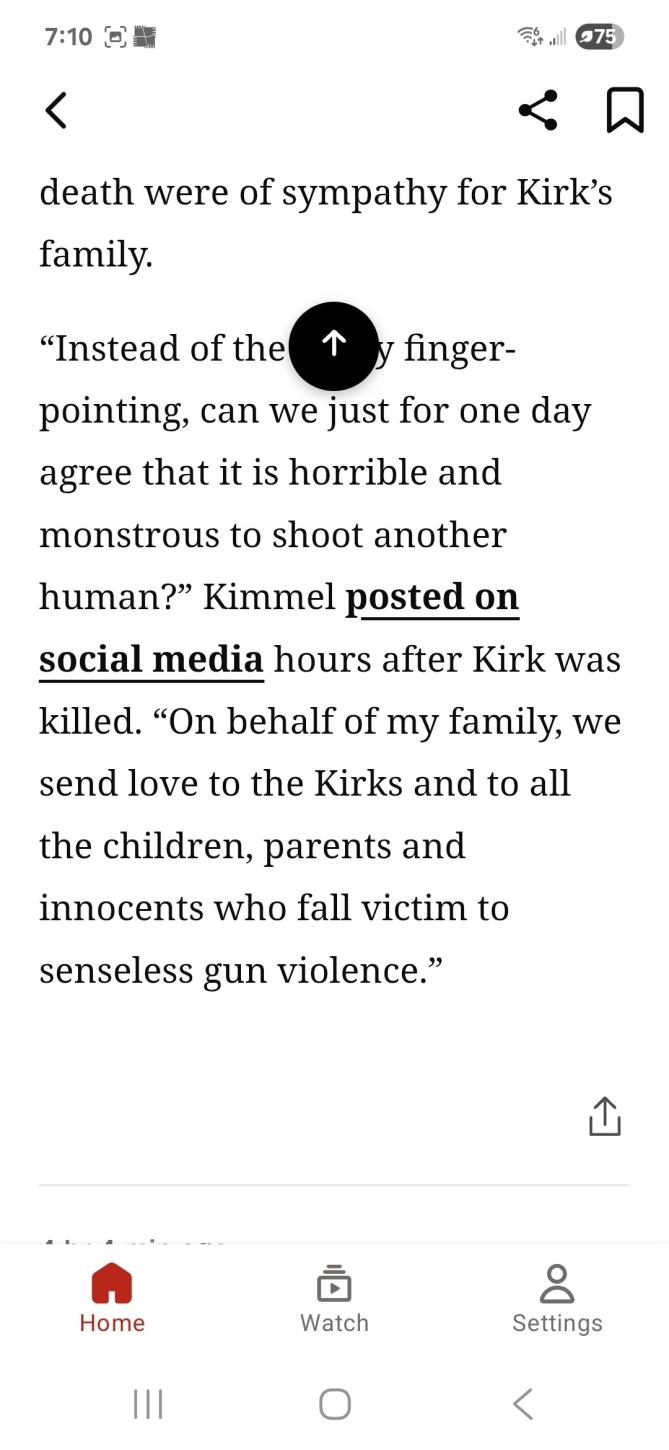The height and width of the screenshot is (1450, 669).
Task: Tap the black scroll-to-top arrow button
Action: [x=334, y=346]
